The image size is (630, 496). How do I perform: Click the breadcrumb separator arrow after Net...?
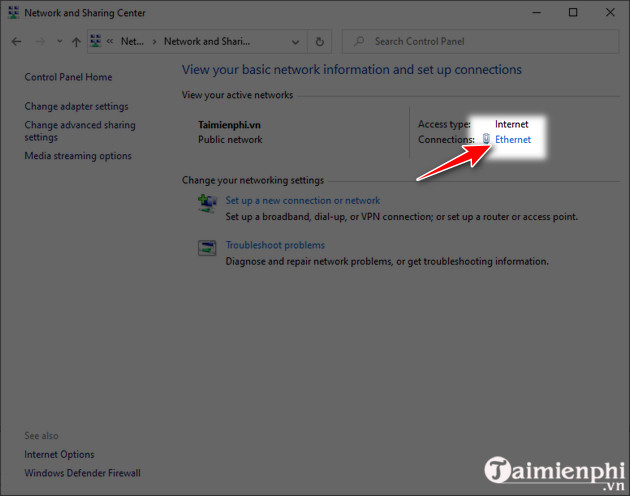(x=154, y=41)
